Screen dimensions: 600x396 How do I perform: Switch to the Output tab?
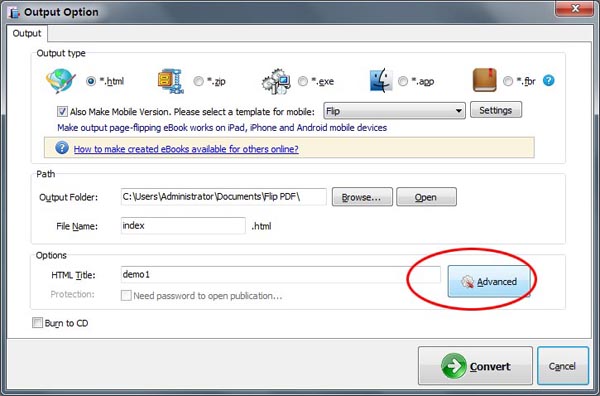(27, 33)
